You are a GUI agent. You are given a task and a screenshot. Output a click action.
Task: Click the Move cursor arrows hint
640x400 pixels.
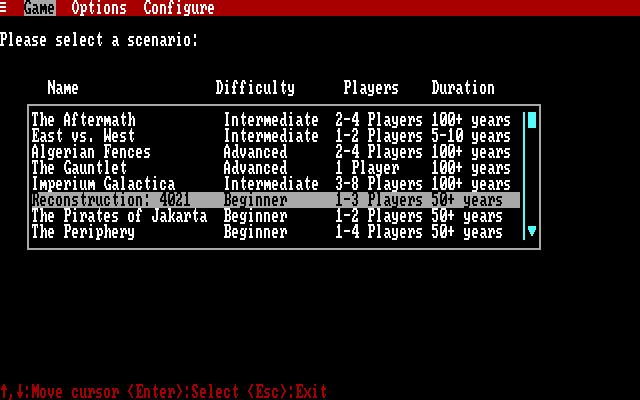pyautogui.click(x=60, y=391)
